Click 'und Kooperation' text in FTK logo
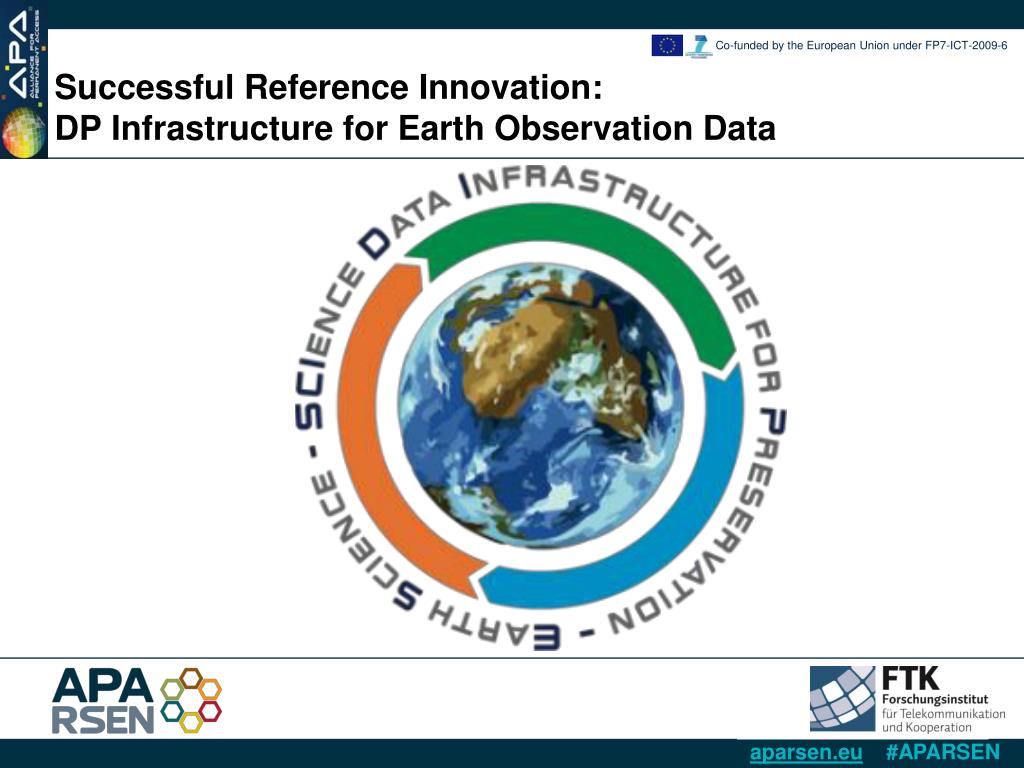1024x768 pixels. [x=927, y=728]
